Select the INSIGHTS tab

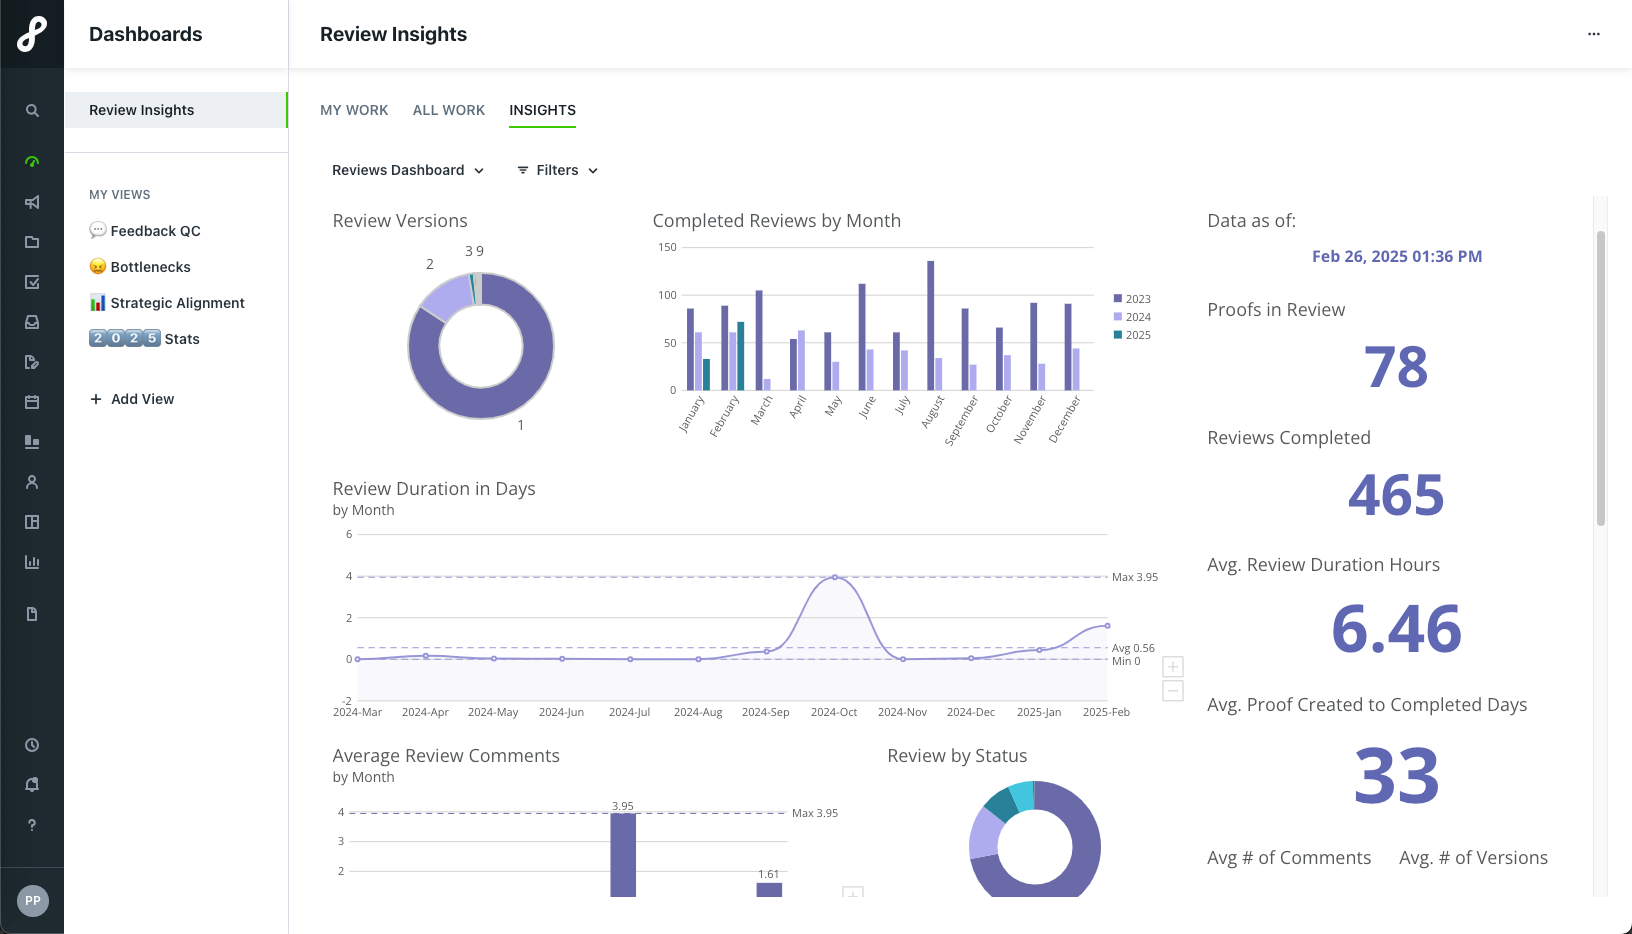point(543,110)
